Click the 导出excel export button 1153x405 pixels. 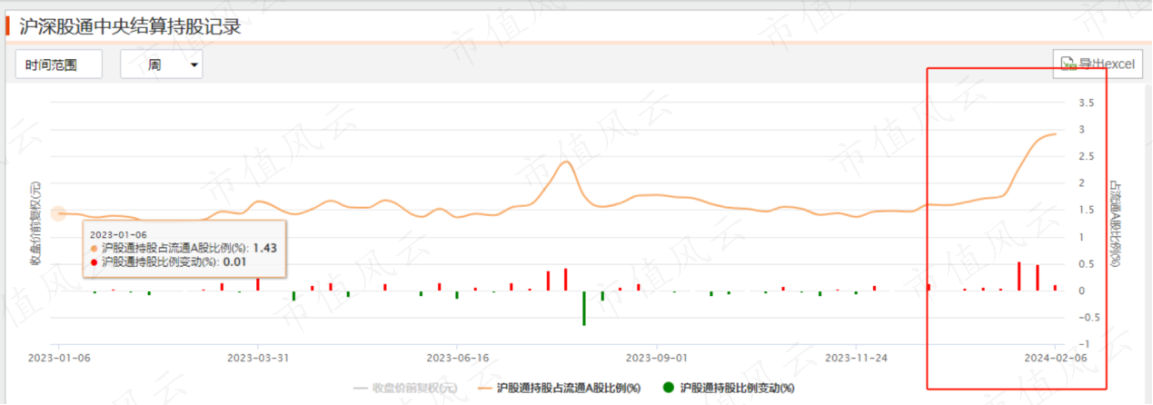pos(1098,65)
